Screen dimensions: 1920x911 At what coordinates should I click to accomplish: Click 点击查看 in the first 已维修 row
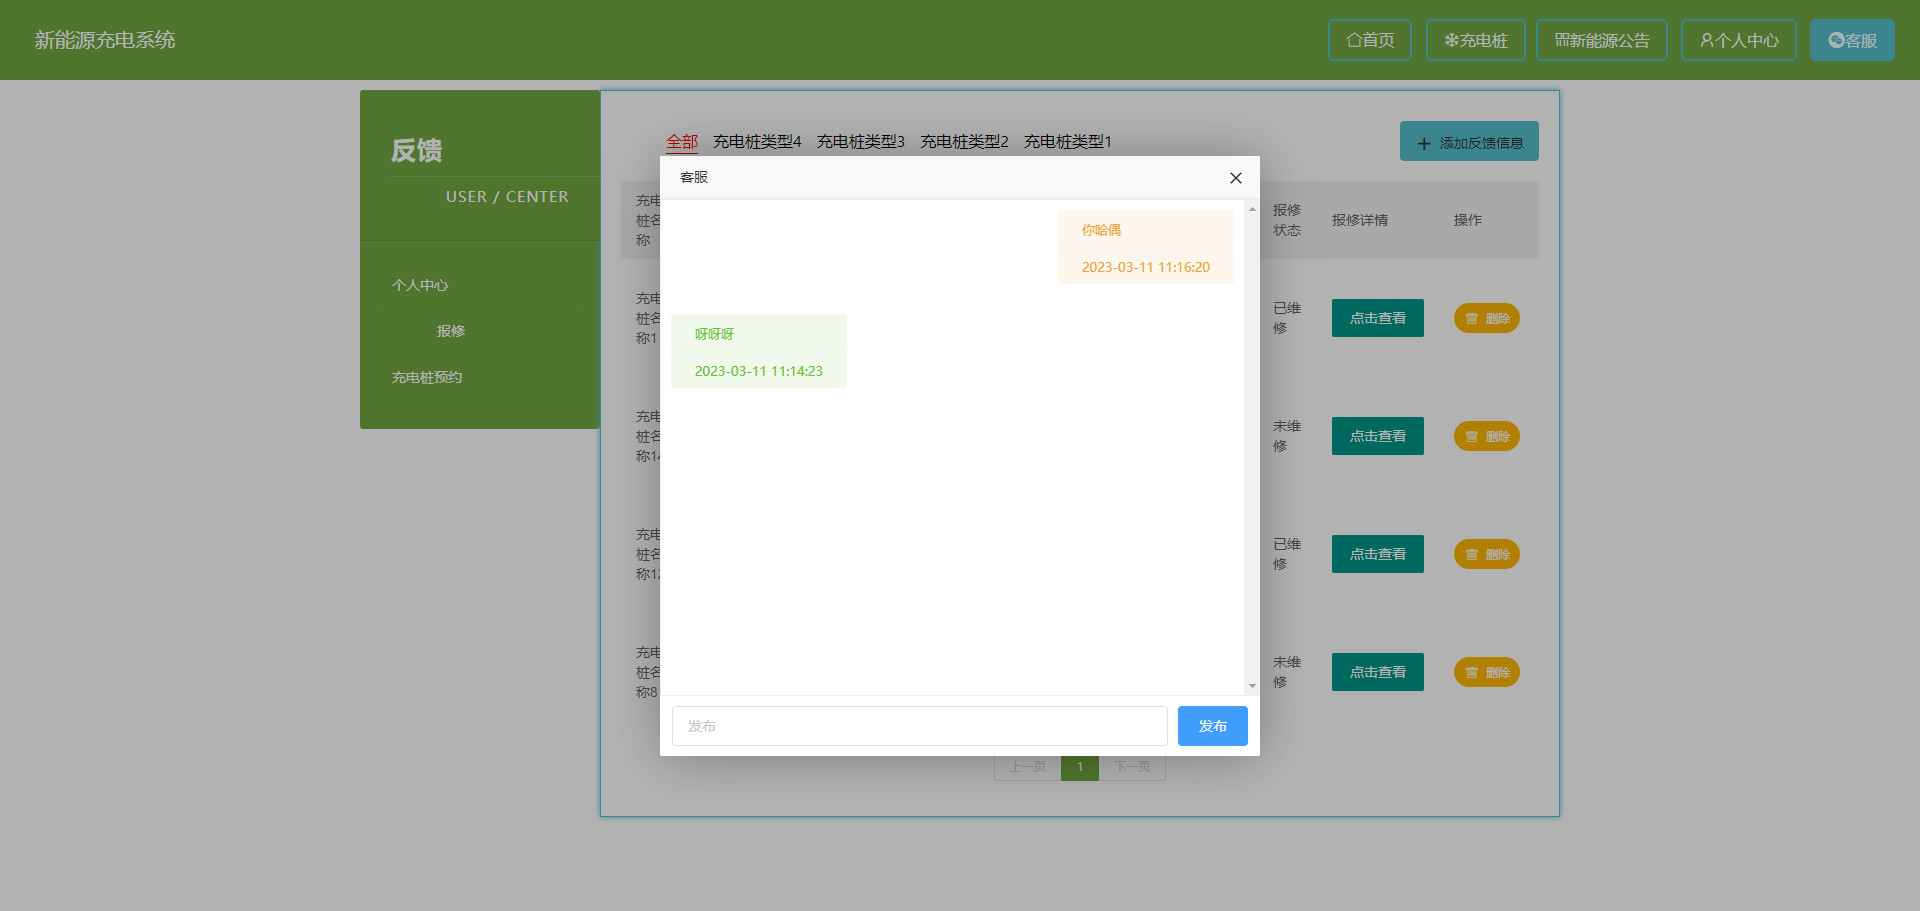click(1377, 318)
